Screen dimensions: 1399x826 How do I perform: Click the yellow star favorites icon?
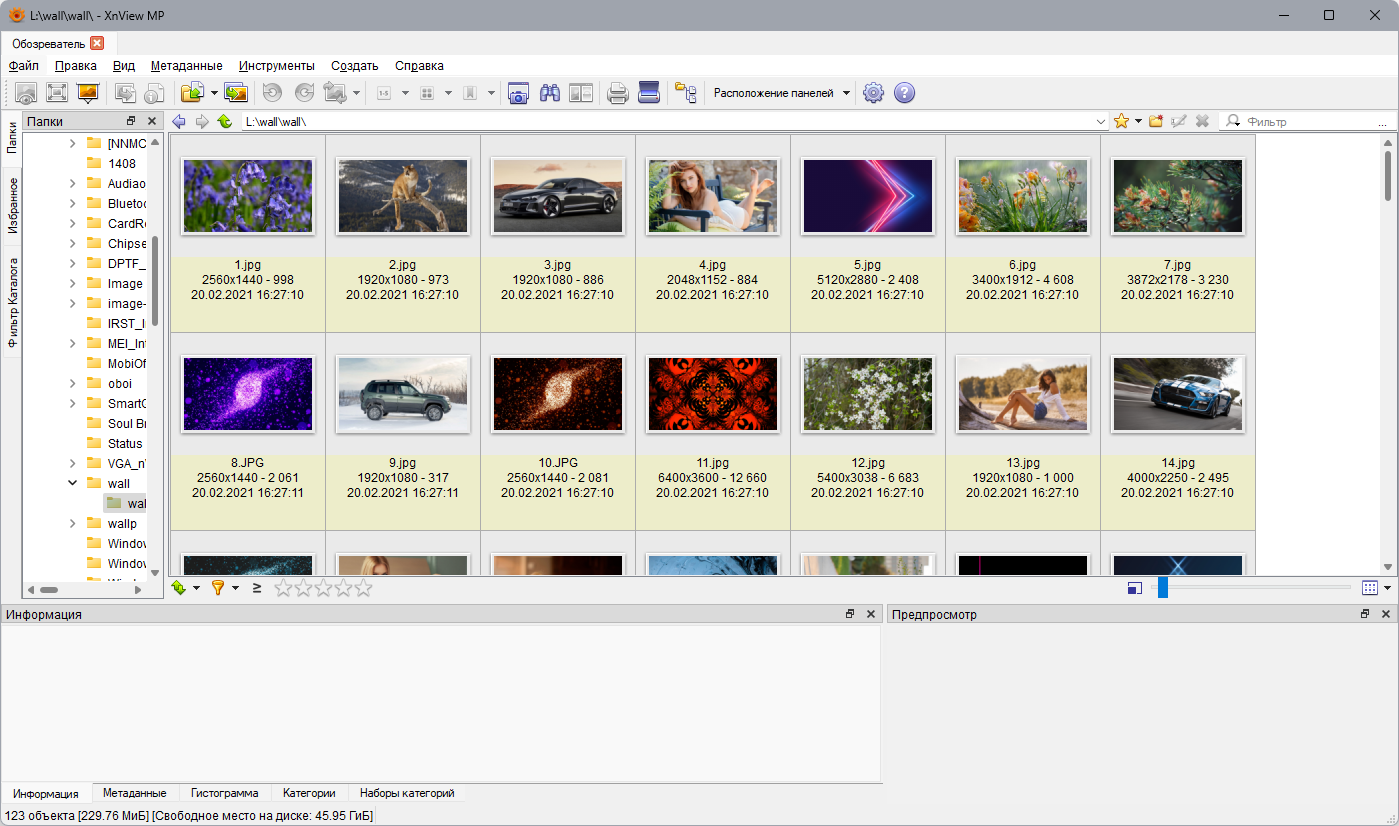(1121, 121)
